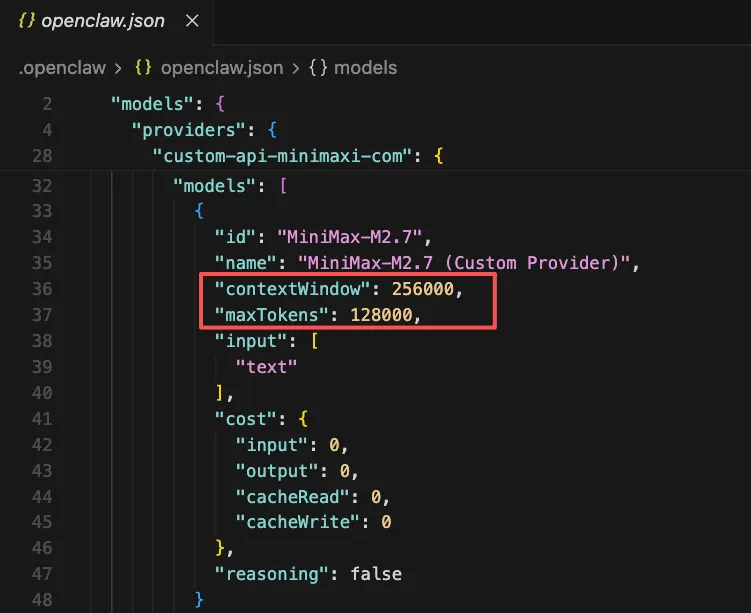The height and width of the screenshot is (613, 751).
Task: Click the "cacheWrite" key
Action: click(x=298, y=522)
